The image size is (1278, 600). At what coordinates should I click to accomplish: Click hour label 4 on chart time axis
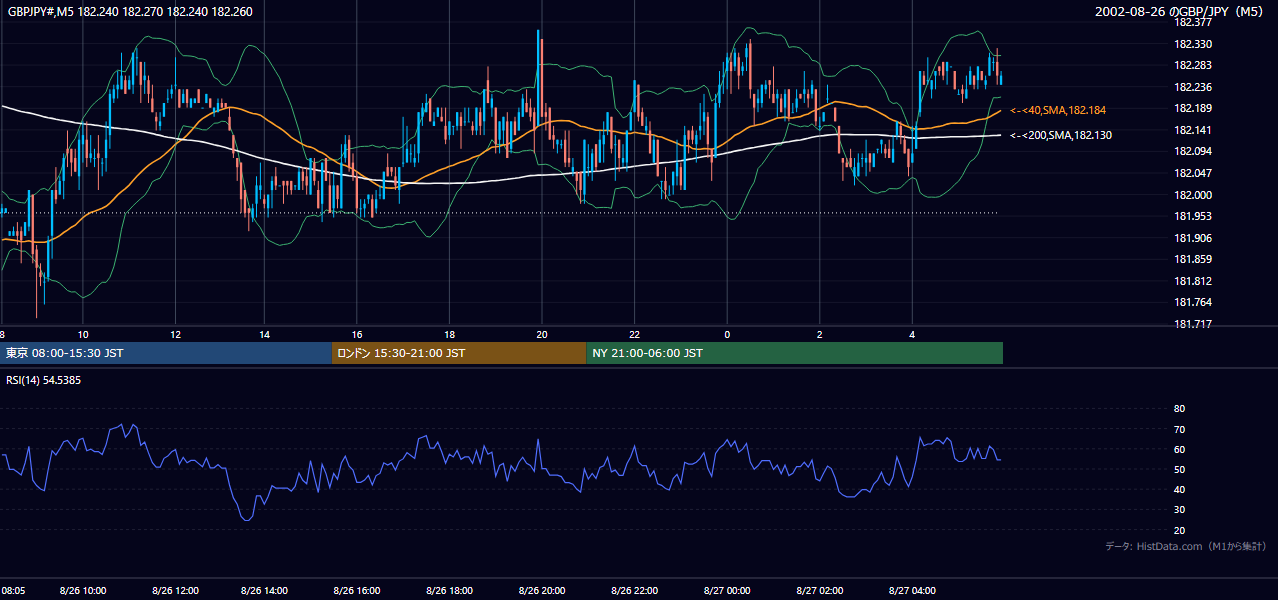(912, 335)
